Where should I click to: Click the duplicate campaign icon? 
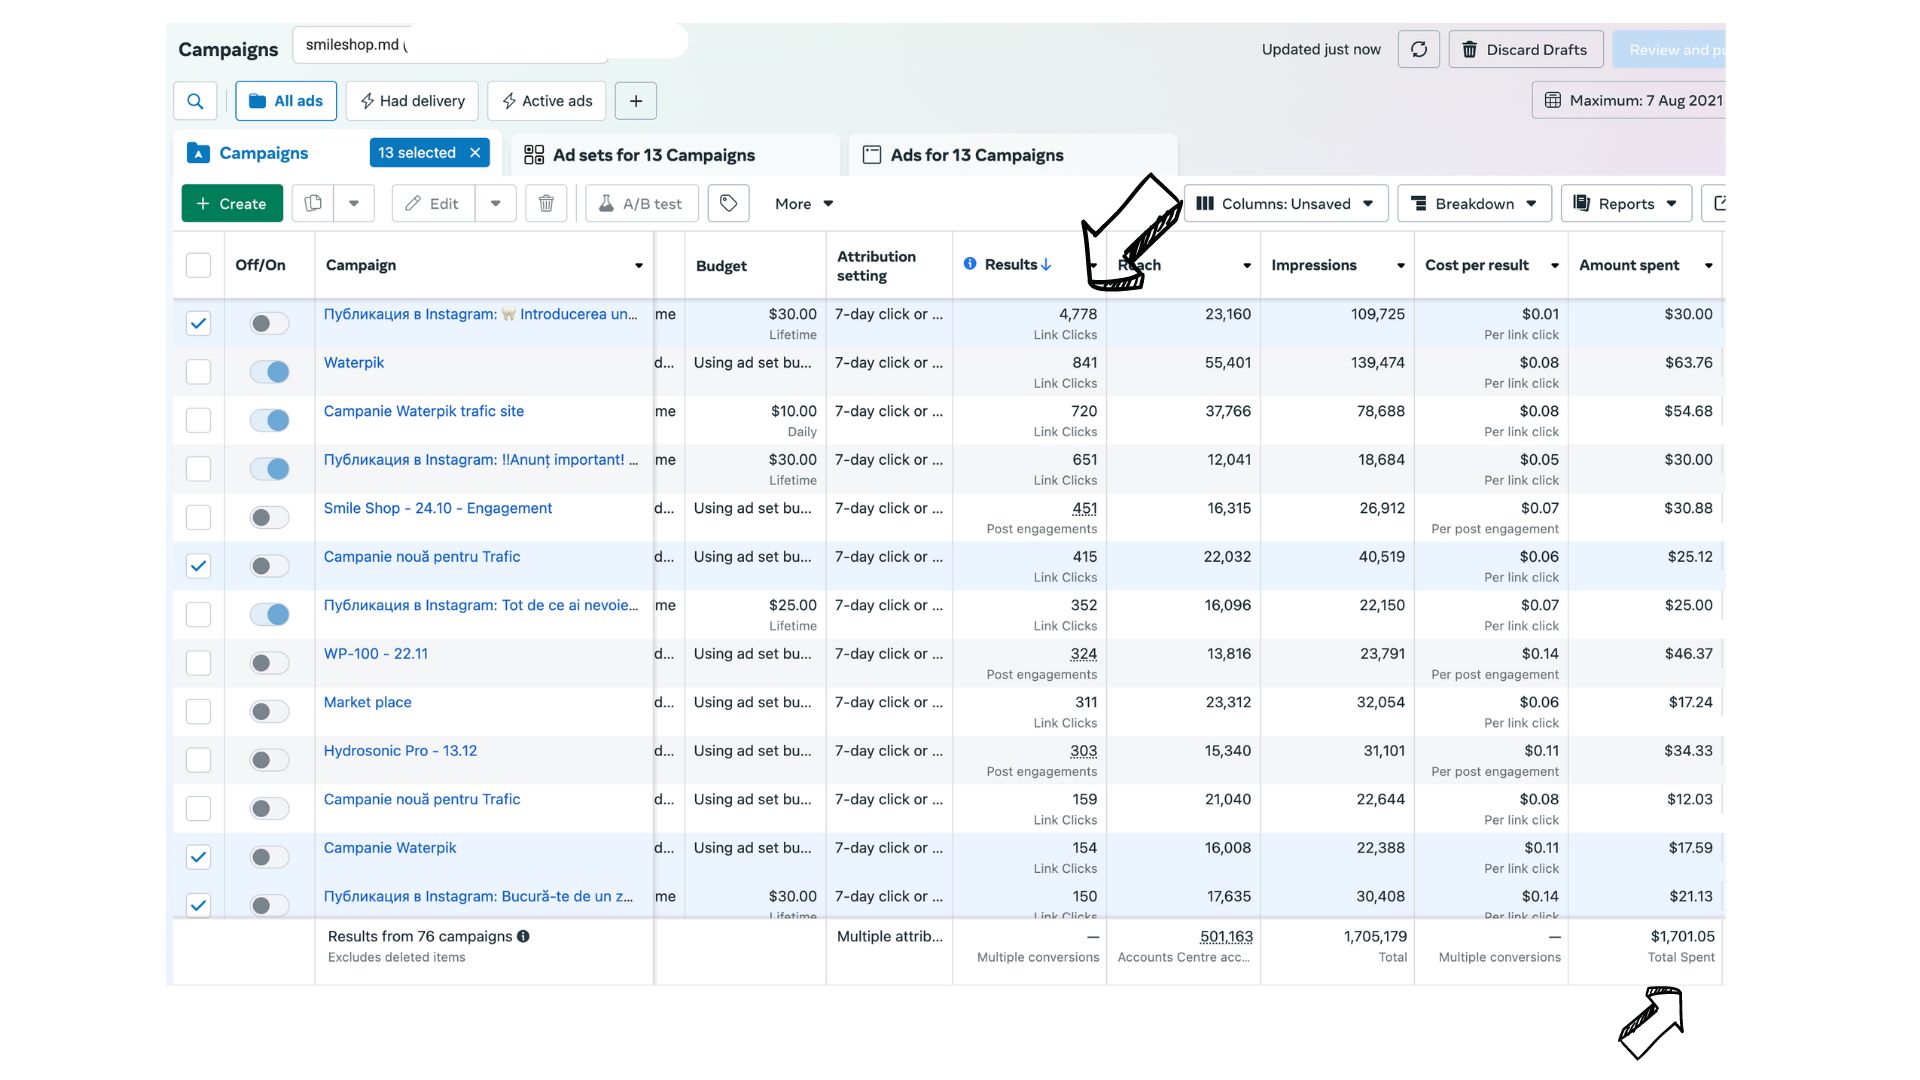313,204
